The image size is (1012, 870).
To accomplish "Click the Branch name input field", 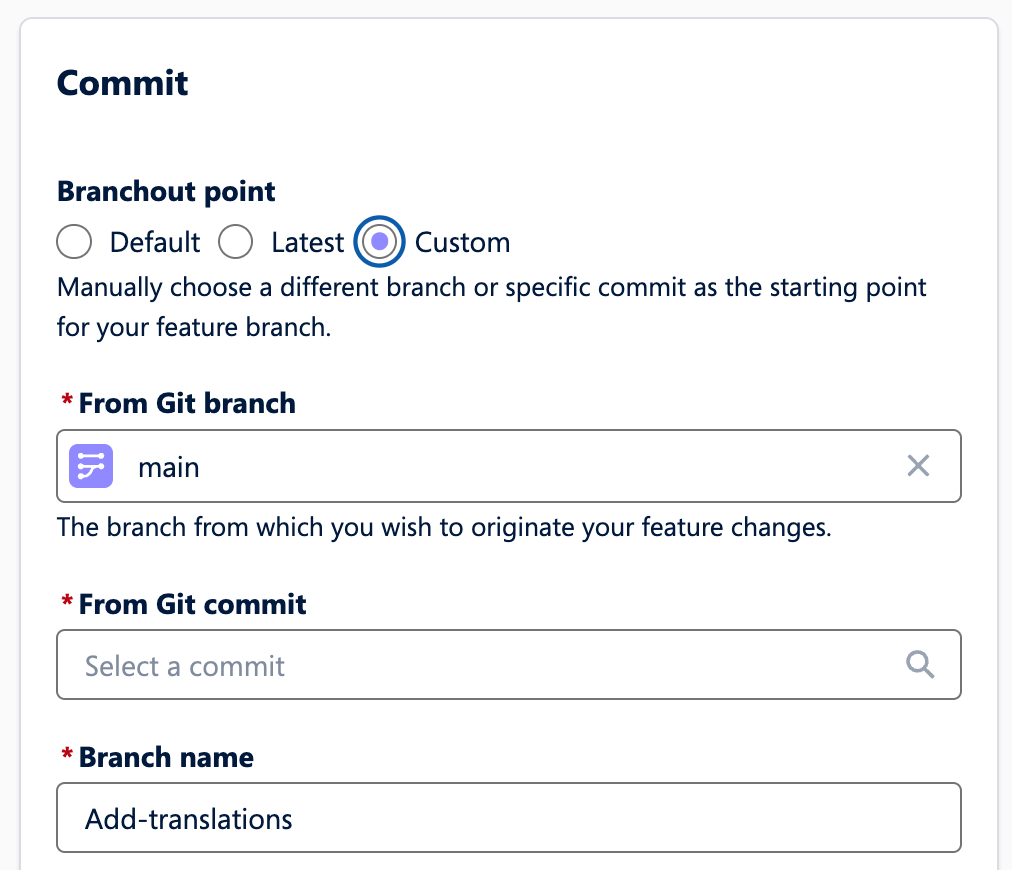I will point(508,818).
